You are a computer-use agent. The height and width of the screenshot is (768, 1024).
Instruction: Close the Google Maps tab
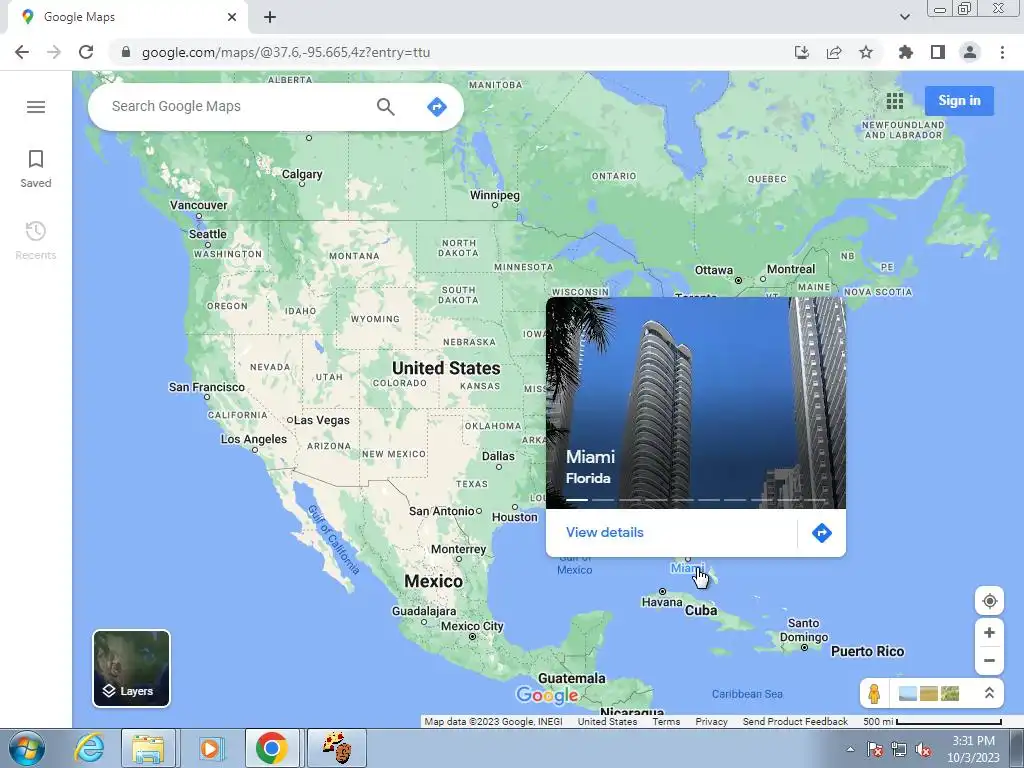coord(232,17)
